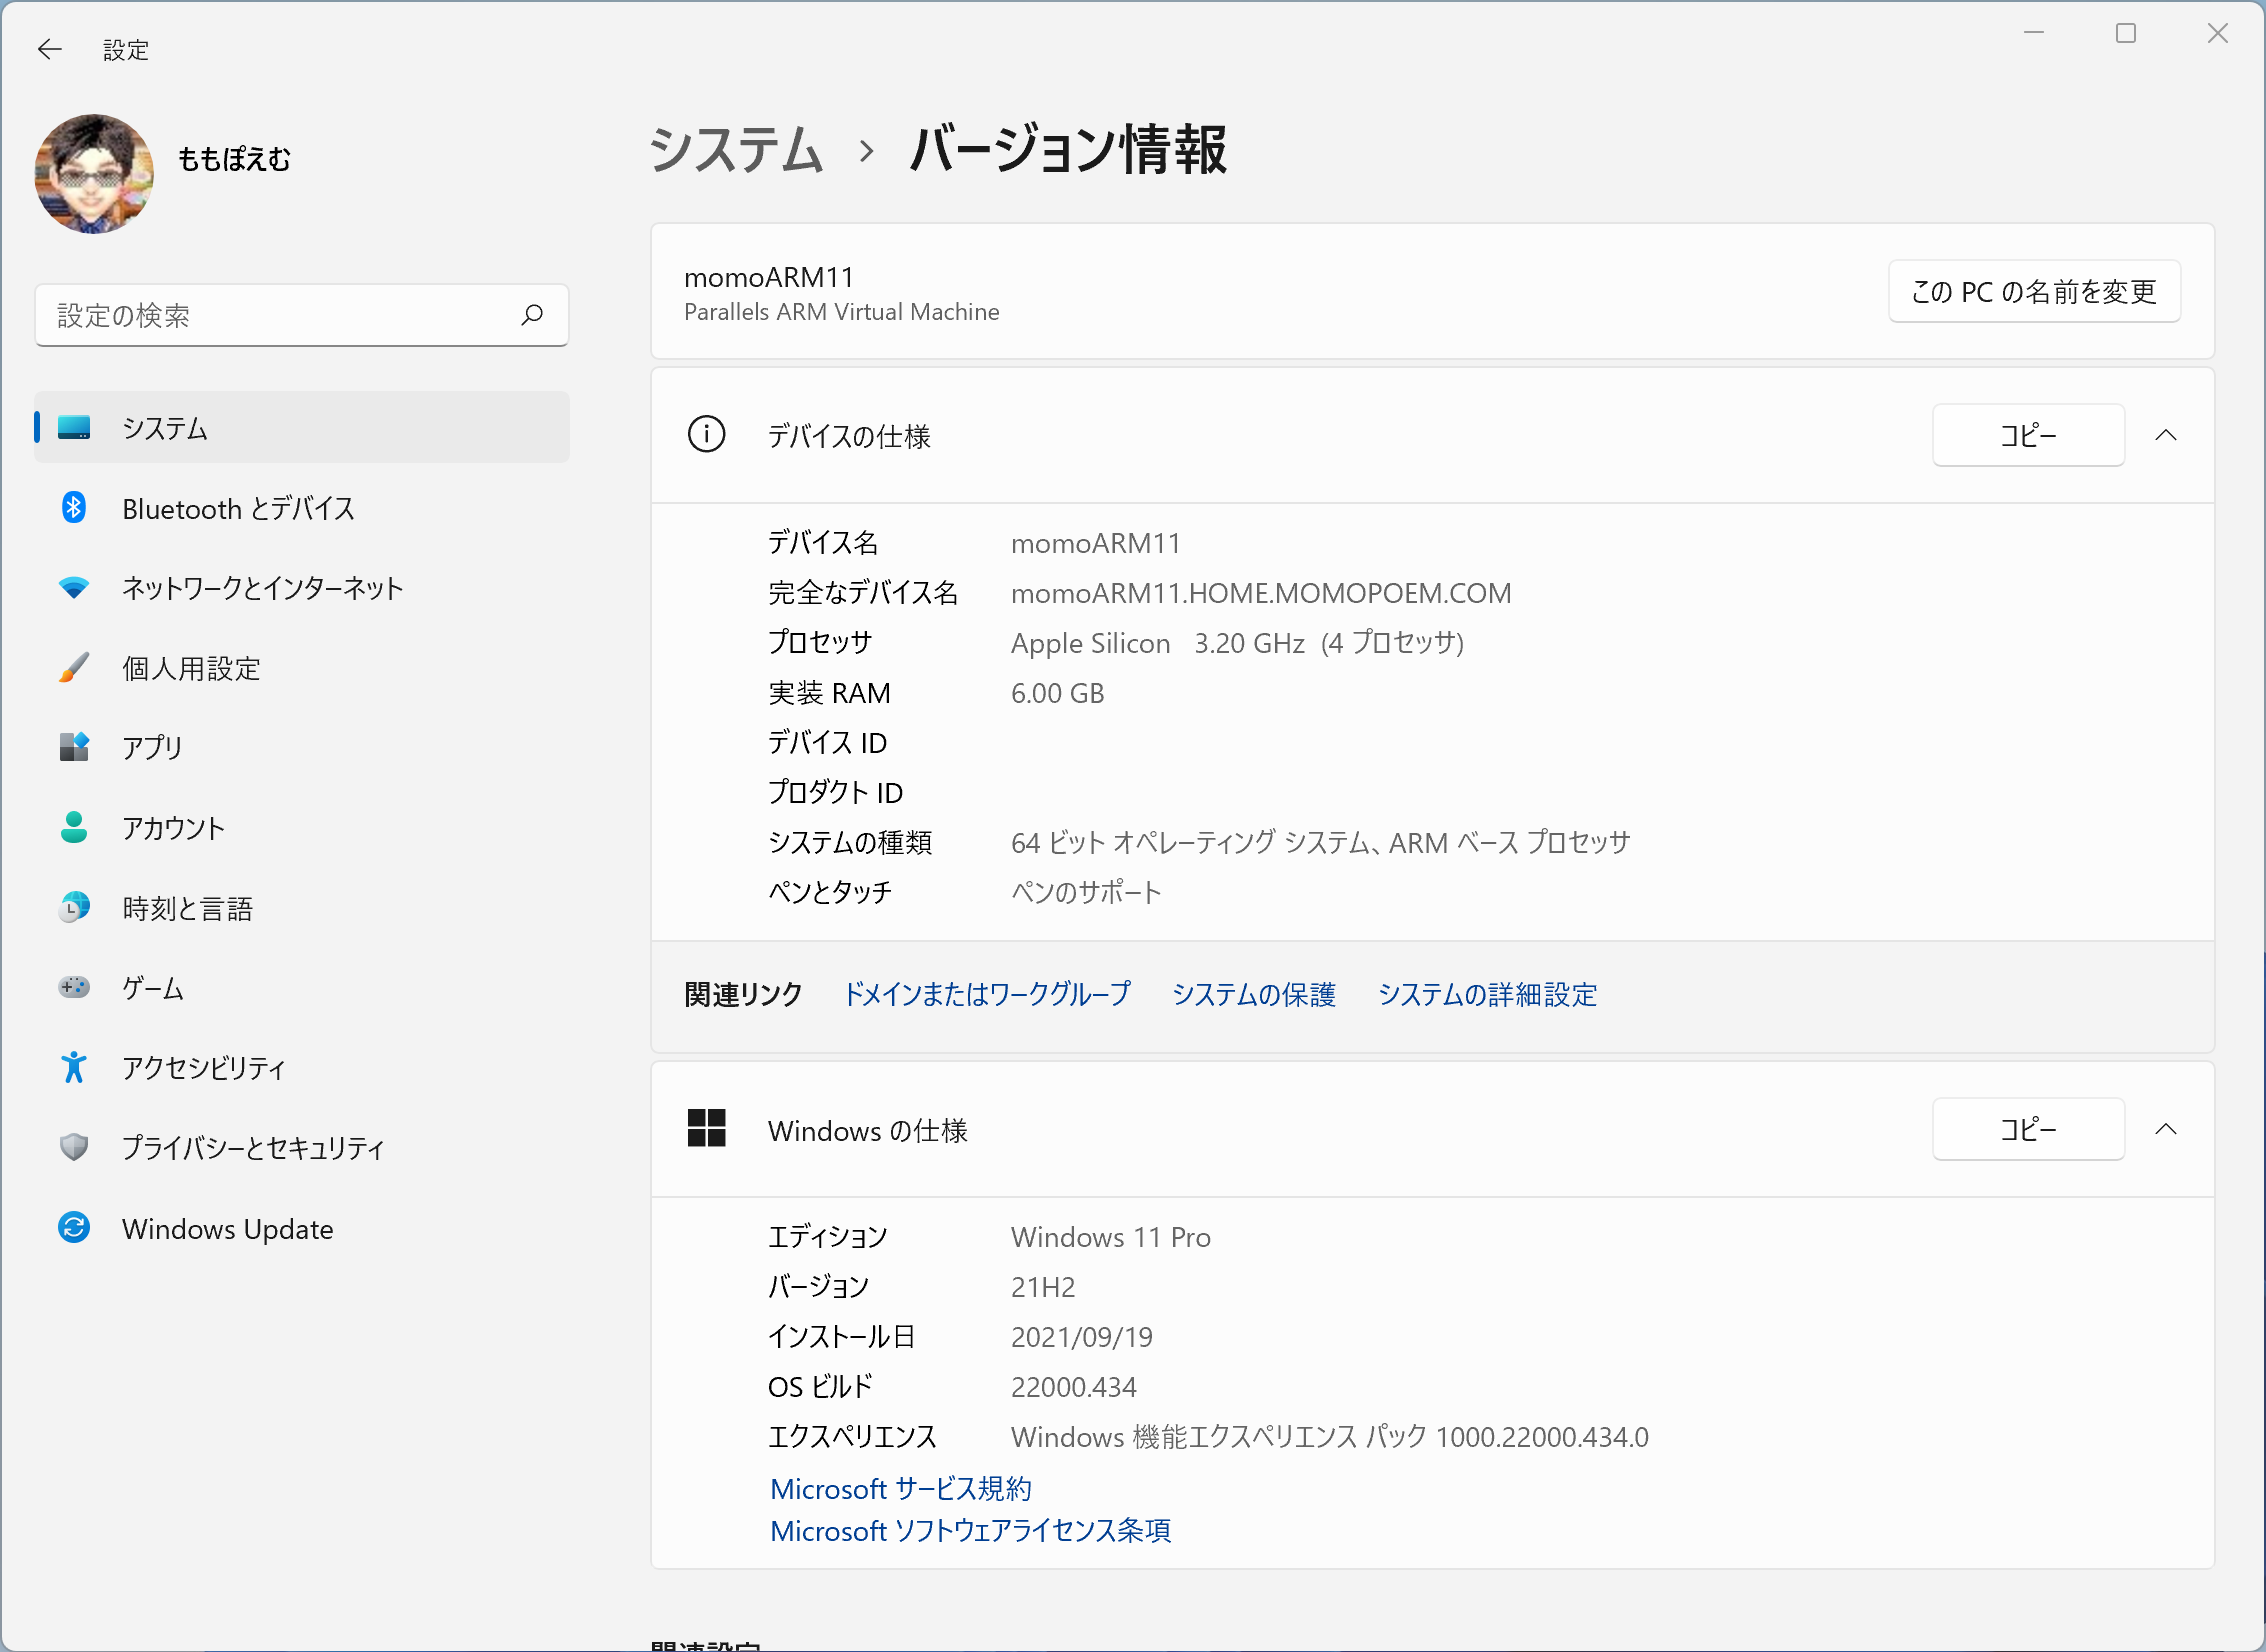Click the アプリ icon in sidebar
The image size is (2266, 1652).
tap(74, 747)
